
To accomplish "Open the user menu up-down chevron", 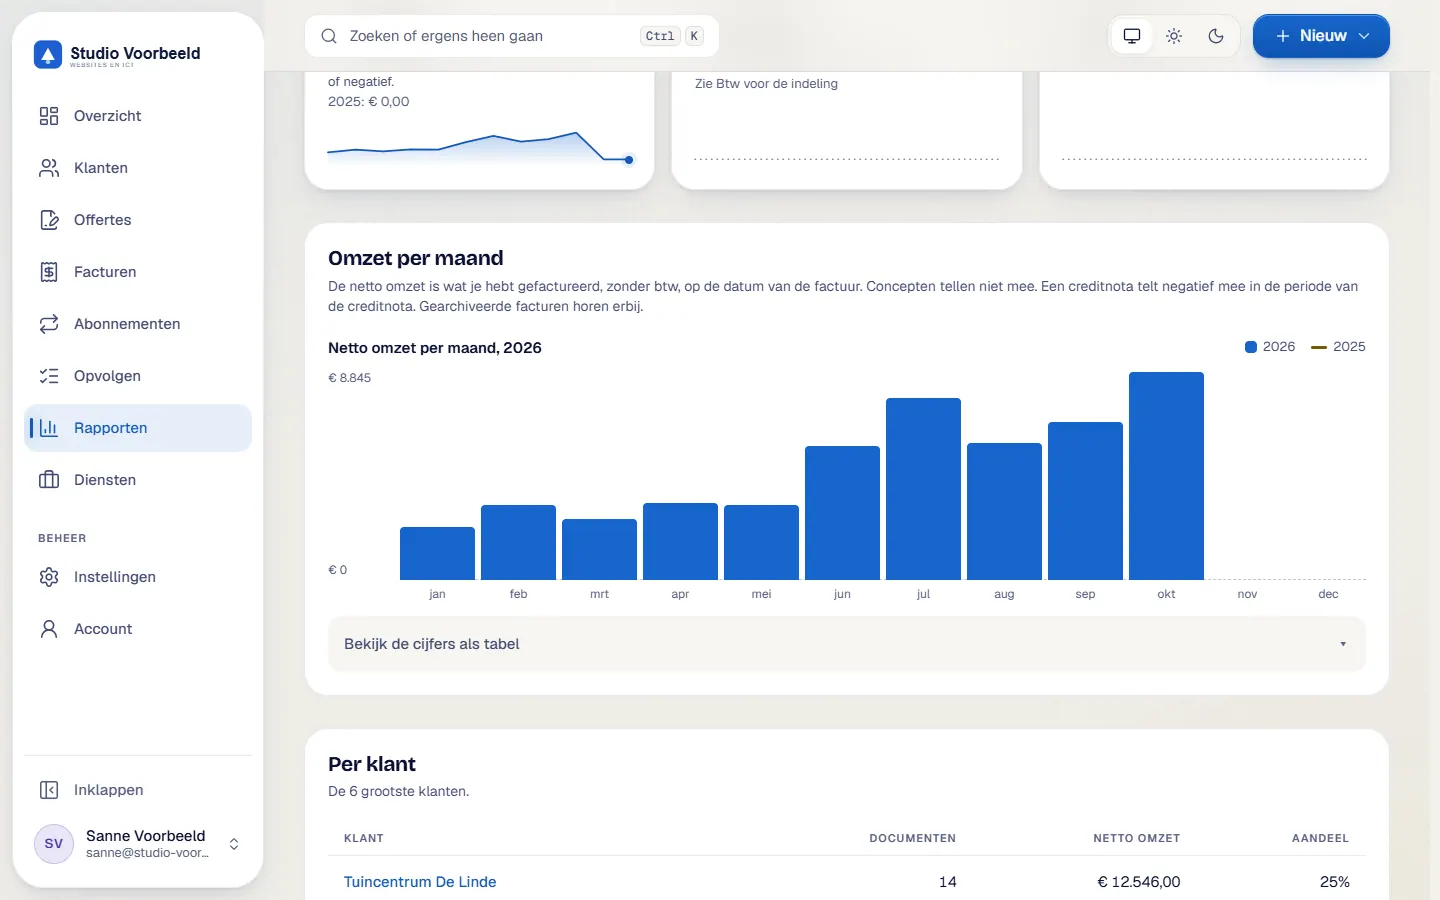I will [x=234, y=844].
